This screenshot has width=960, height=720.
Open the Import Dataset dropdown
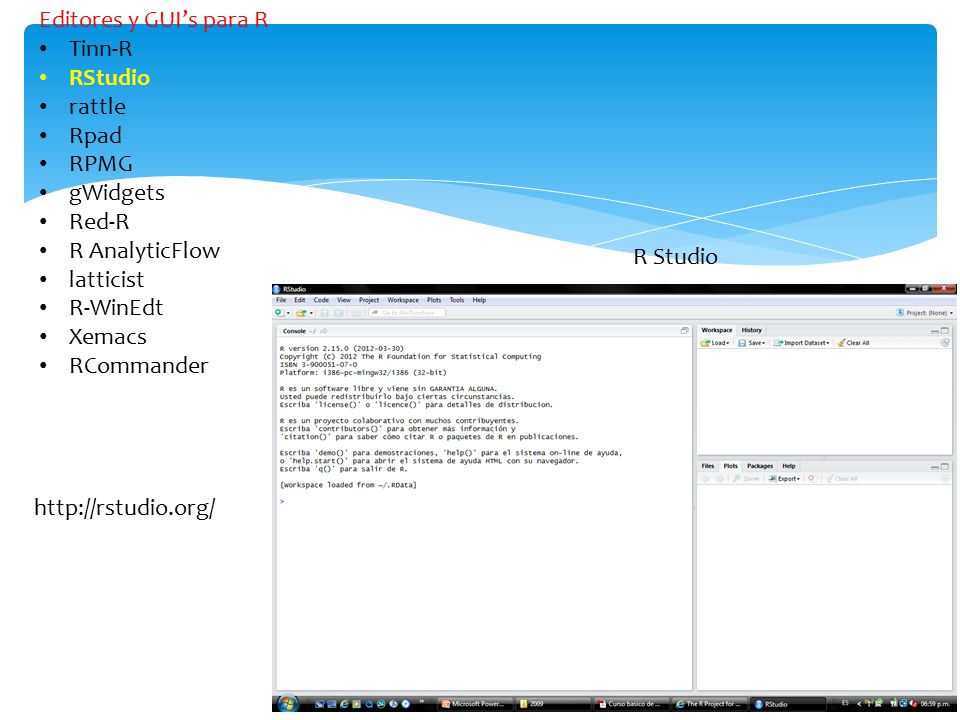pos(801,343)
